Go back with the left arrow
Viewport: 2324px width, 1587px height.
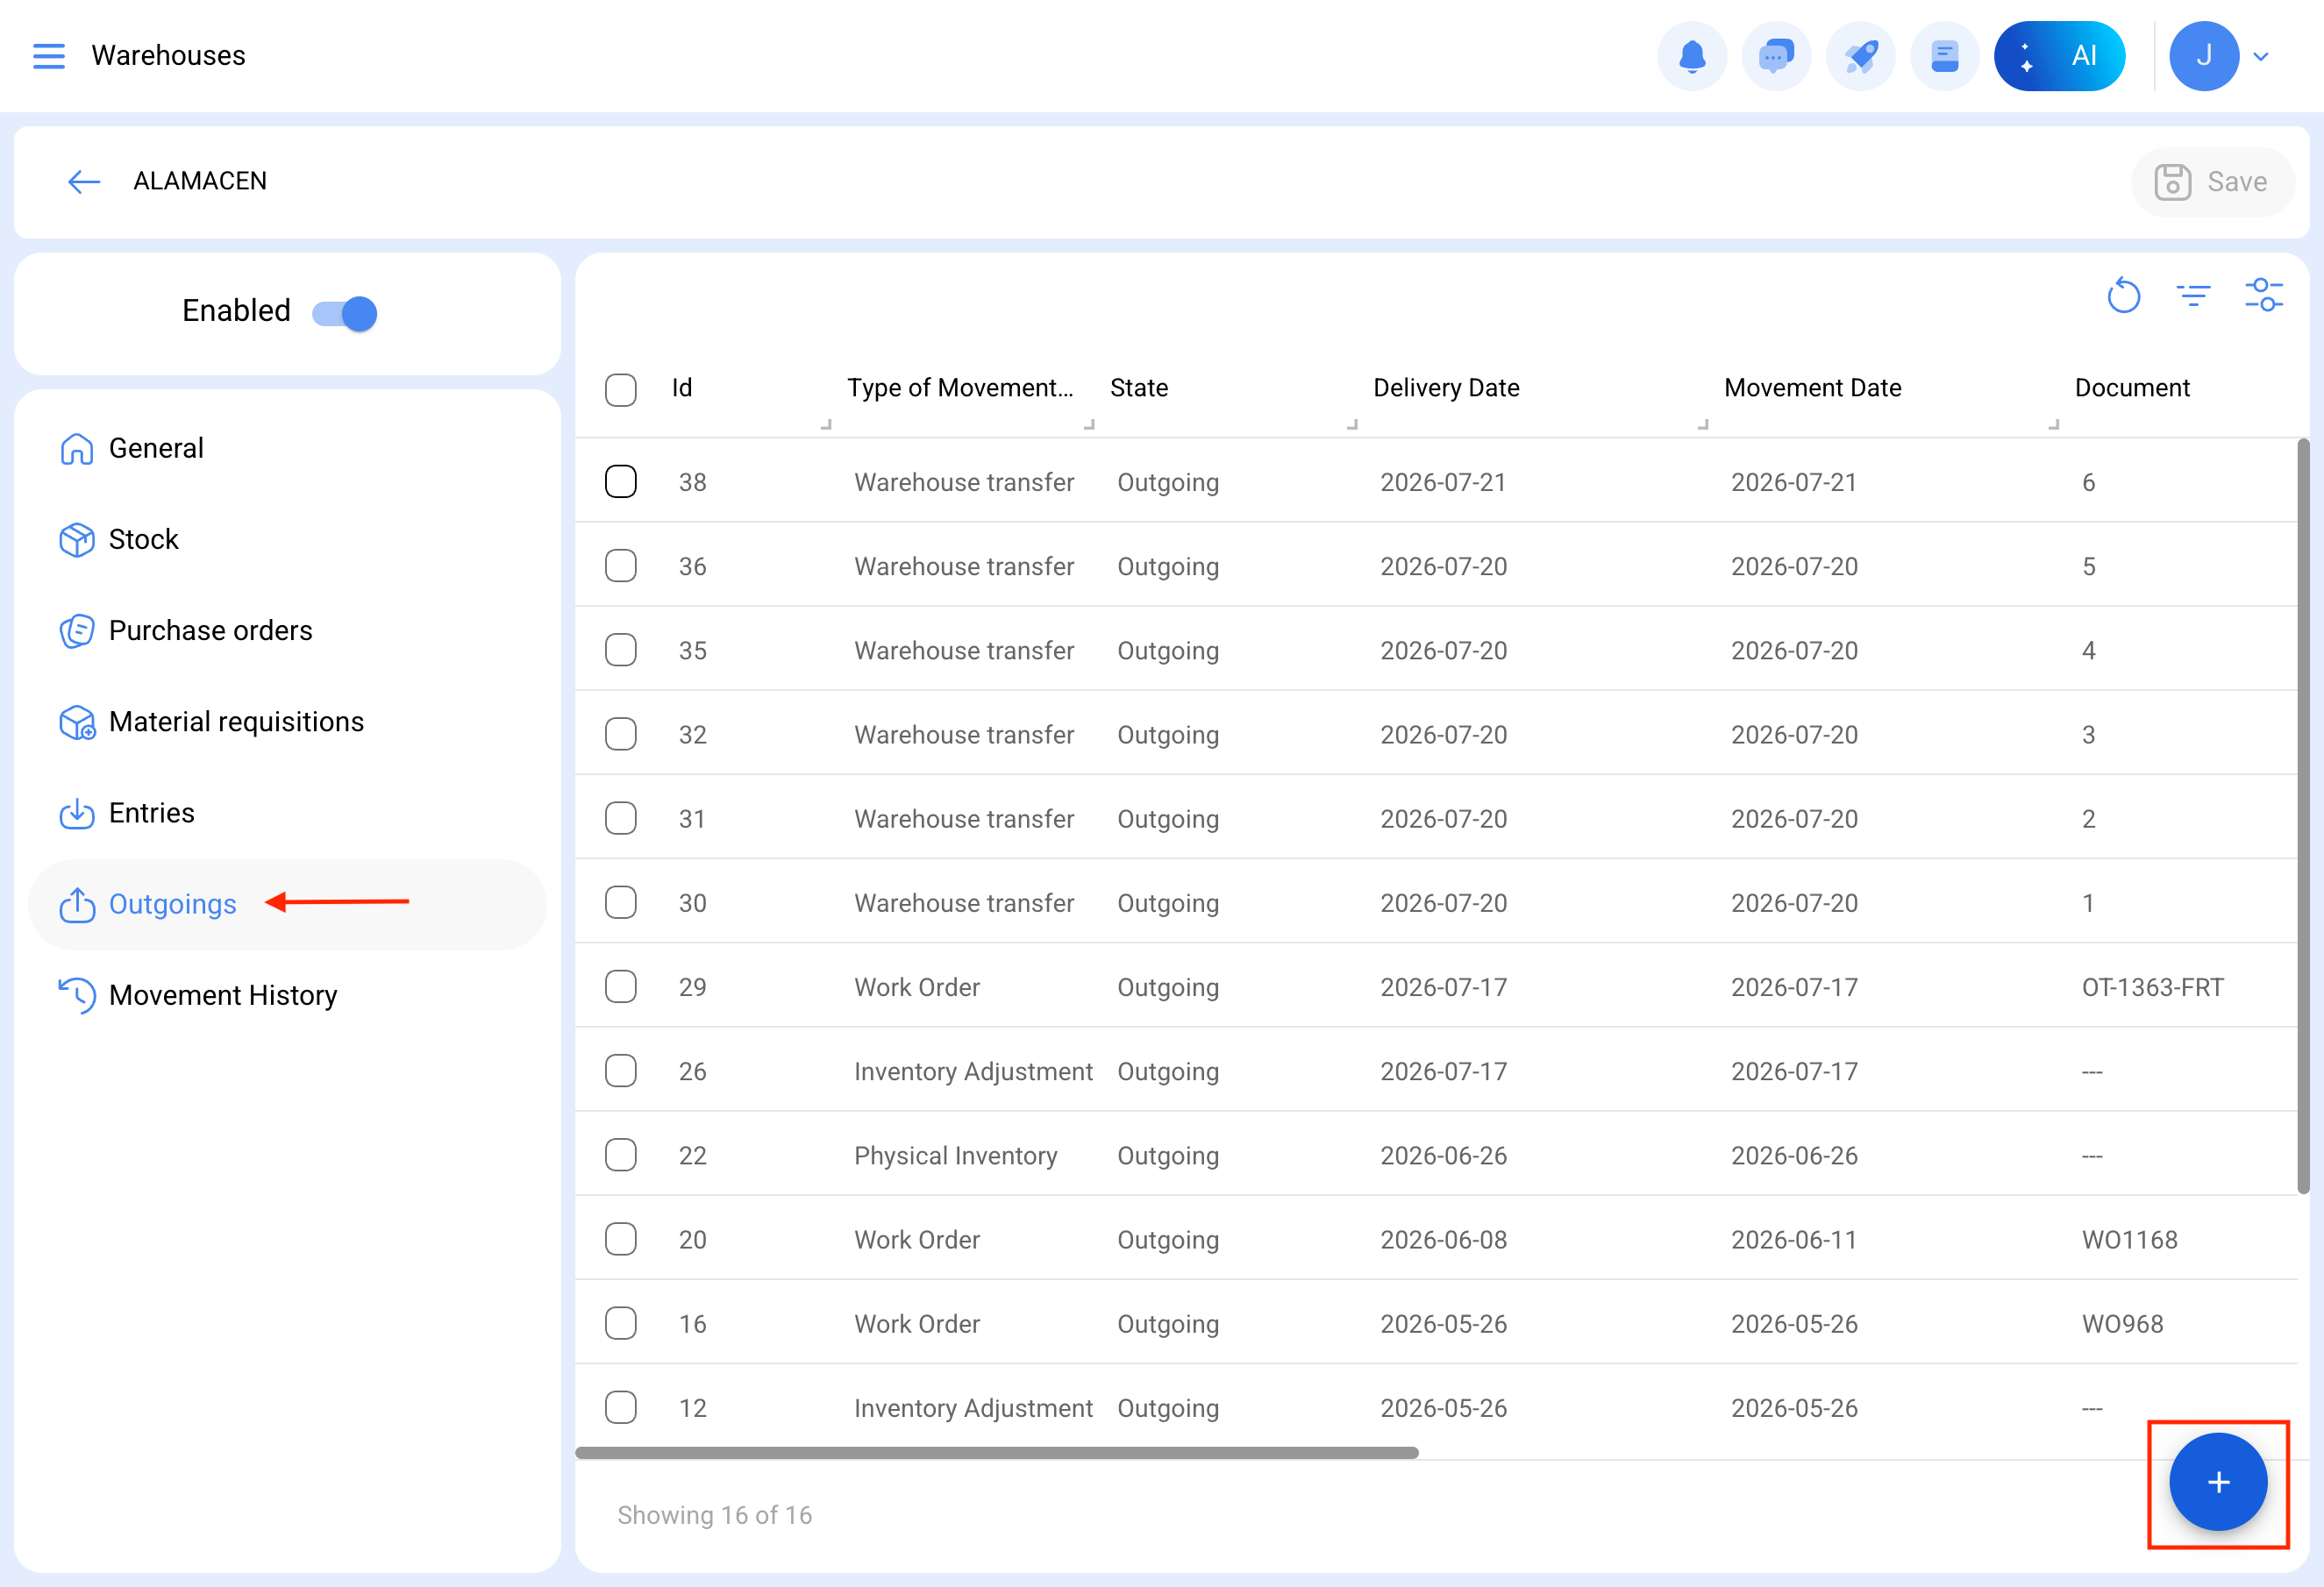(x=84, y=181)
